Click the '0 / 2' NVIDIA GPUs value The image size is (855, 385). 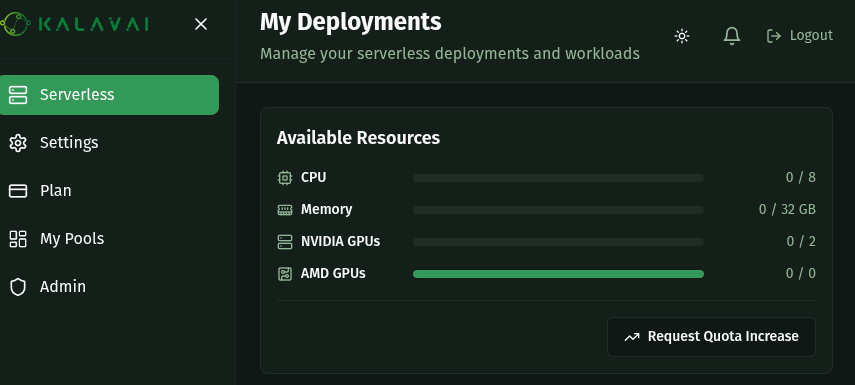click(x=801, y=241)
